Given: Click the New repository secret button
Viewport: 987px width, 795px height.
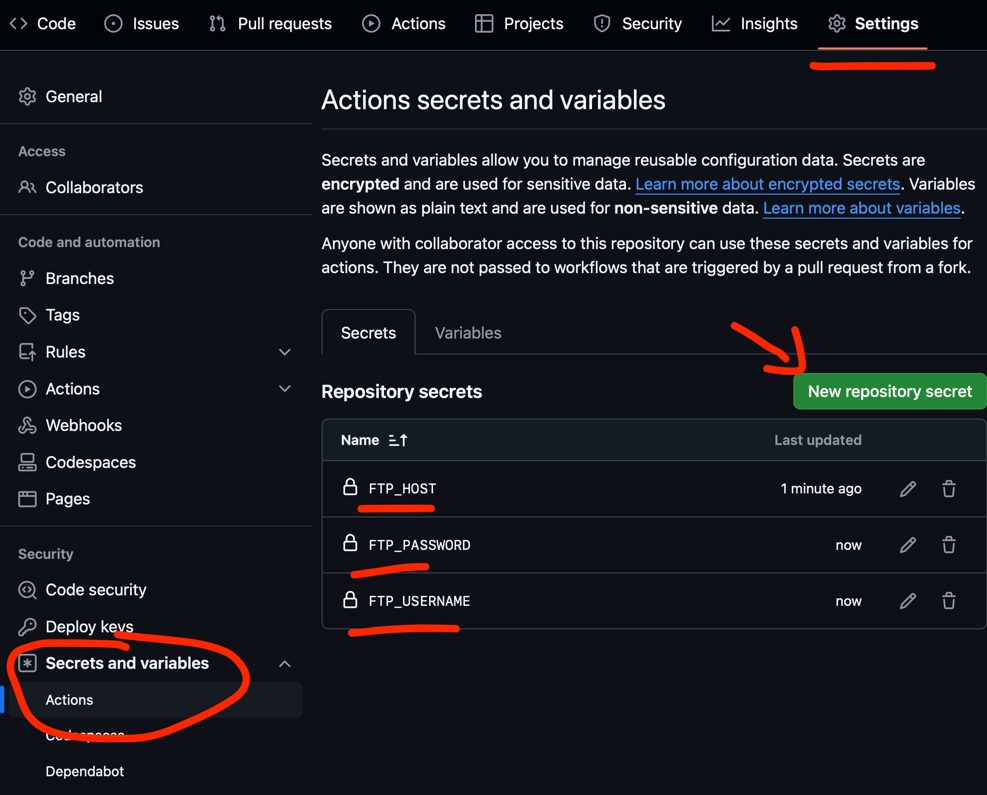Looking at the screenshot, I should pyautogui.click(x=889, y=391).
